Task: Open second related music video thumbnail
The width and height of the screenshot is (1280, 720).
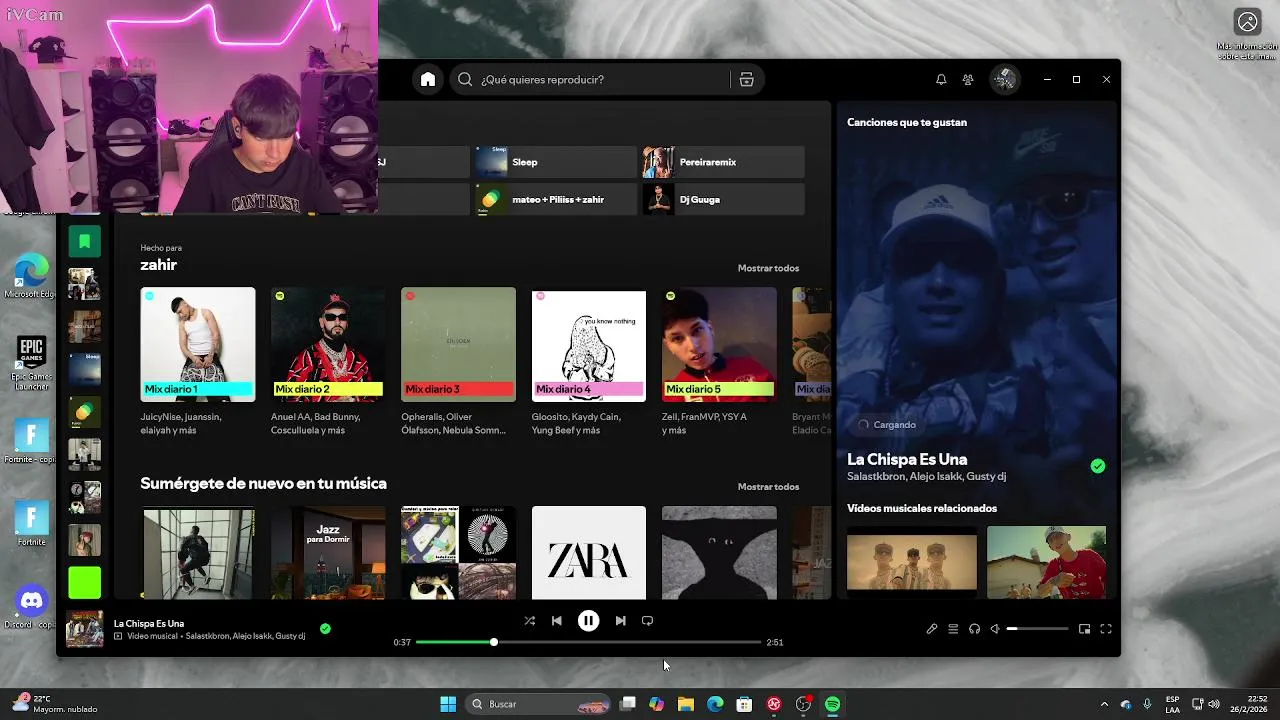Action: pyautogui.click(x=1046, y=563)
